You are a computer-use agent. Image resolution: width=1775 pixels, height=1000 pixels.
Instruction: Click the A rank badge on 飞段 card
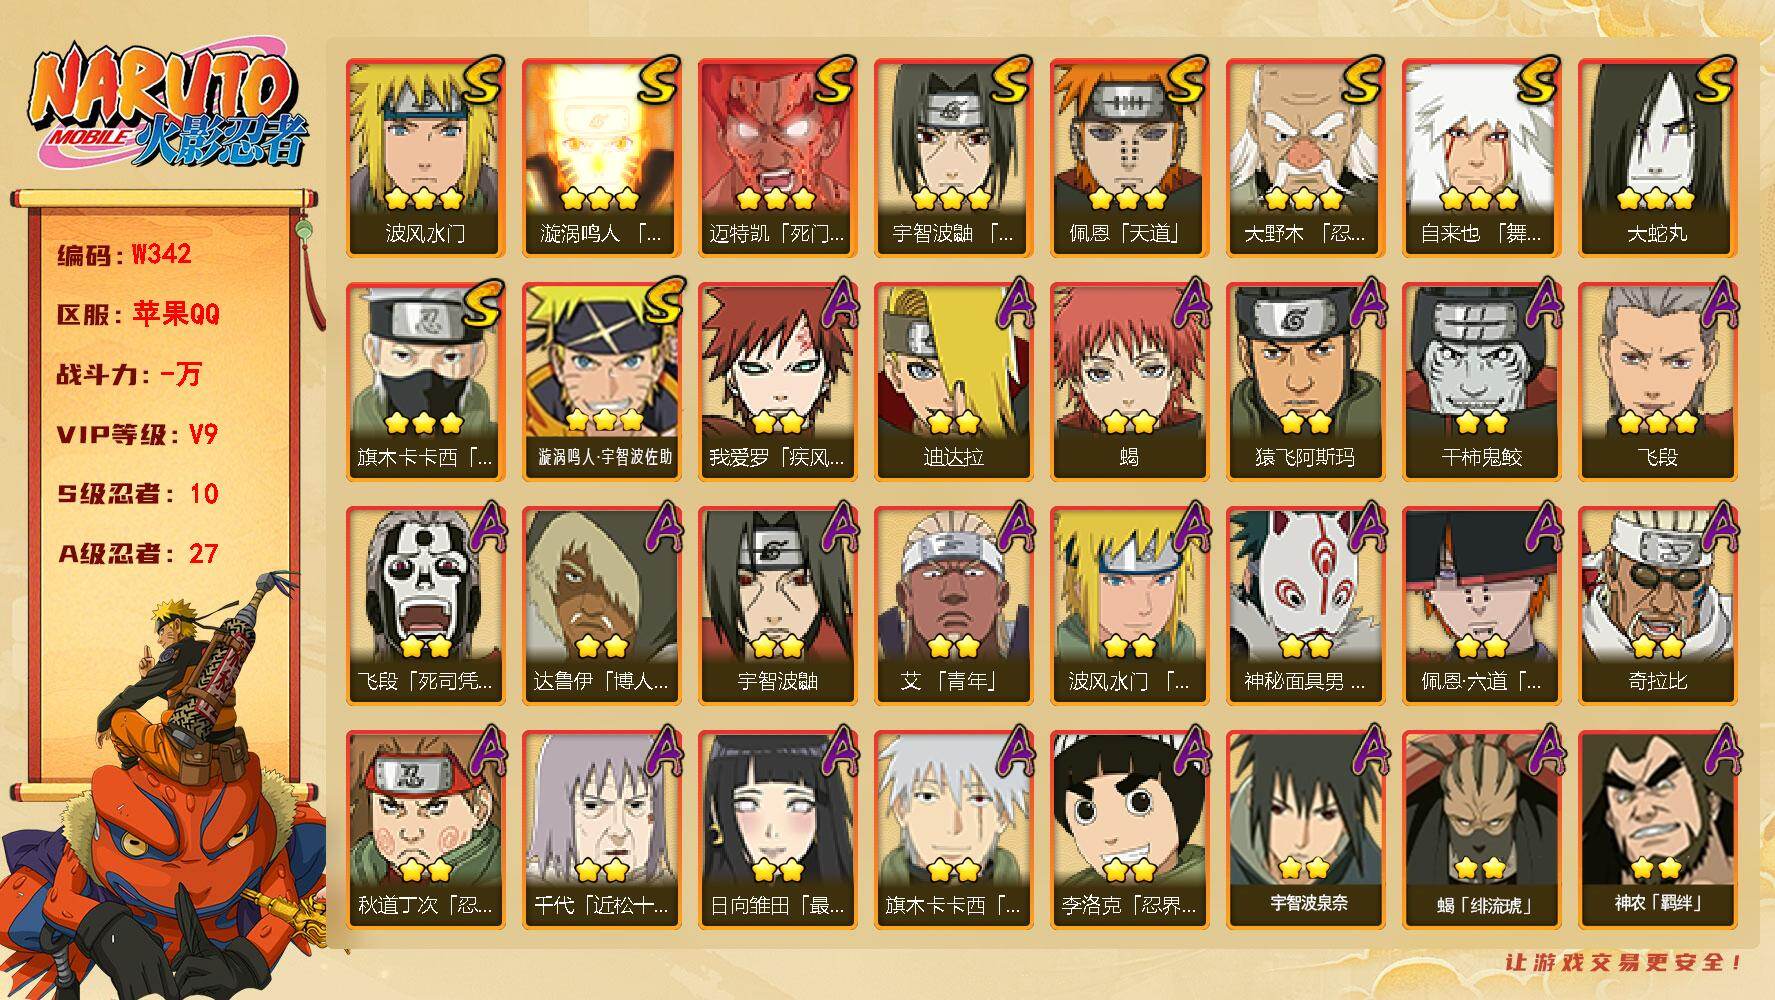1716,302
